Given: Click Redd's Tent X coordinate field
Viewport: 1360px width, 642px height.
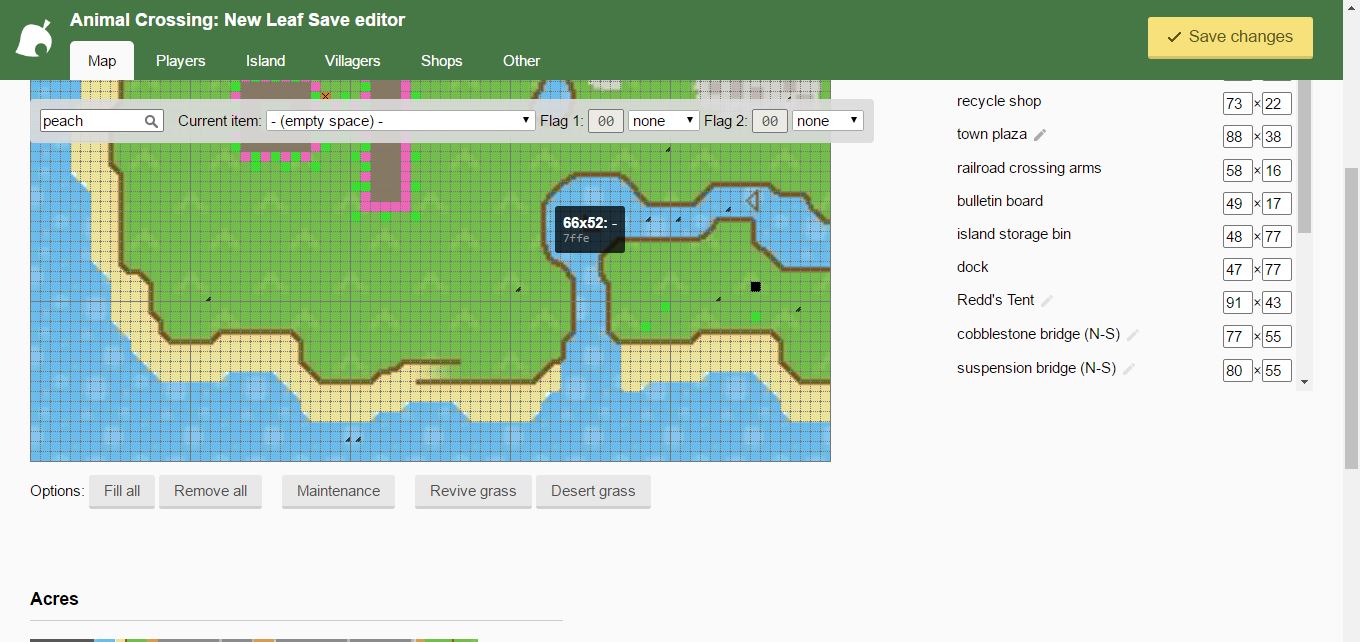Looking at the screenshot, I should pyautogui.click(x=1237, y=302).
